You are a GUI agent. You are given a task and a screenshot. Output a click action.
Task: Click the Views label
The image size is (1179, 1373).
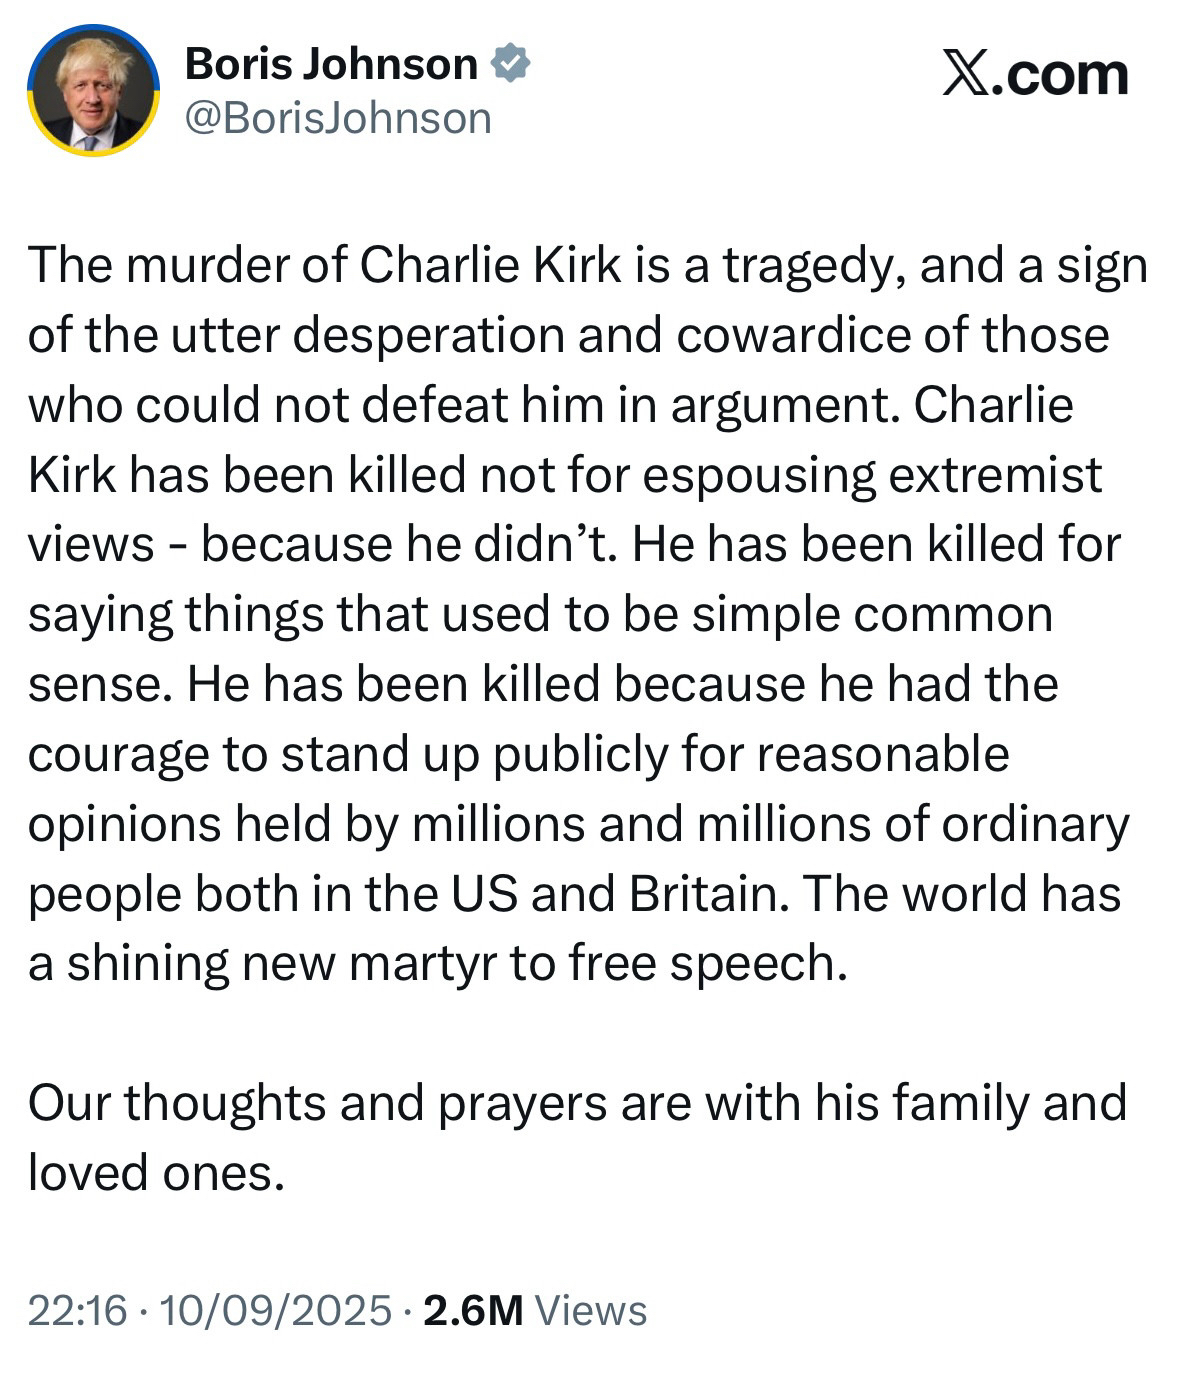[592, 1310]
